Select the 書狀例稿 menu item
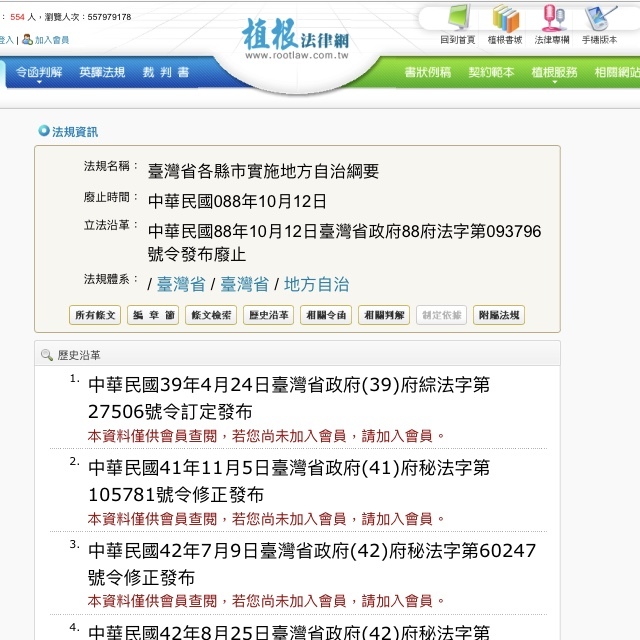 point(427,73)
